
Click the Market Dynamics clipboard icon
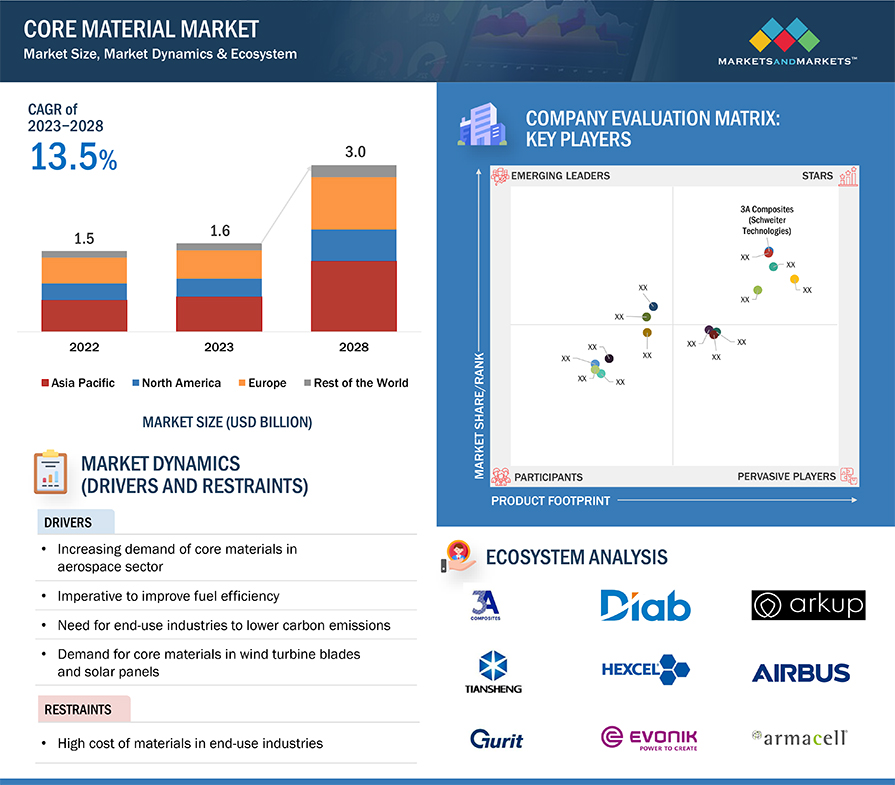[x=50, y=473]
